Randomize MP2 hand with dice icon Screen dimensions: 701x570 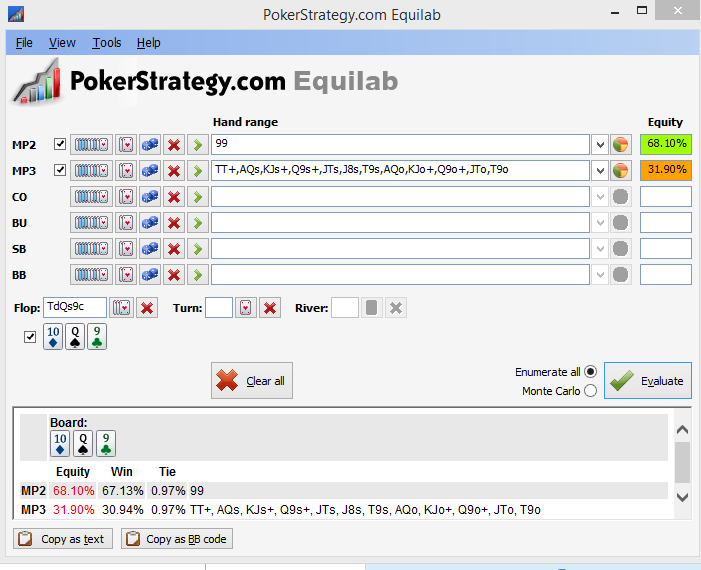pos(150,144)
